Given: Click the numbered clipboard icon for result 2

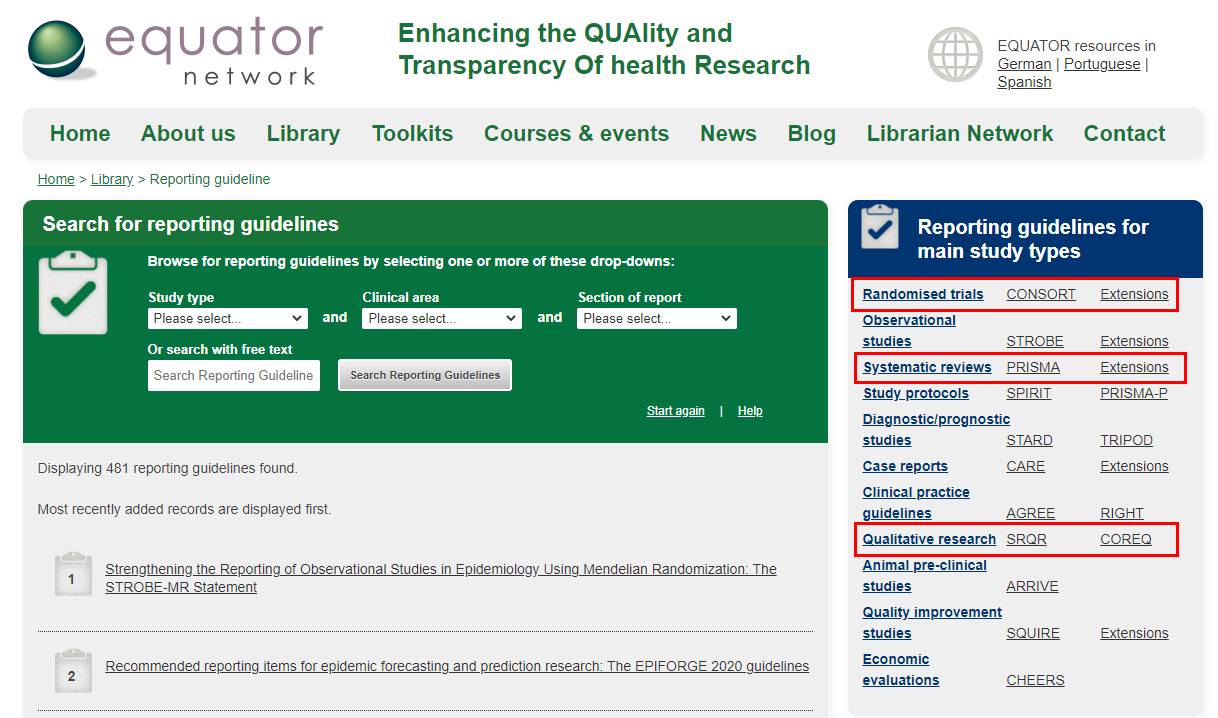Looking at the screenshot, I should pos(72,672).
